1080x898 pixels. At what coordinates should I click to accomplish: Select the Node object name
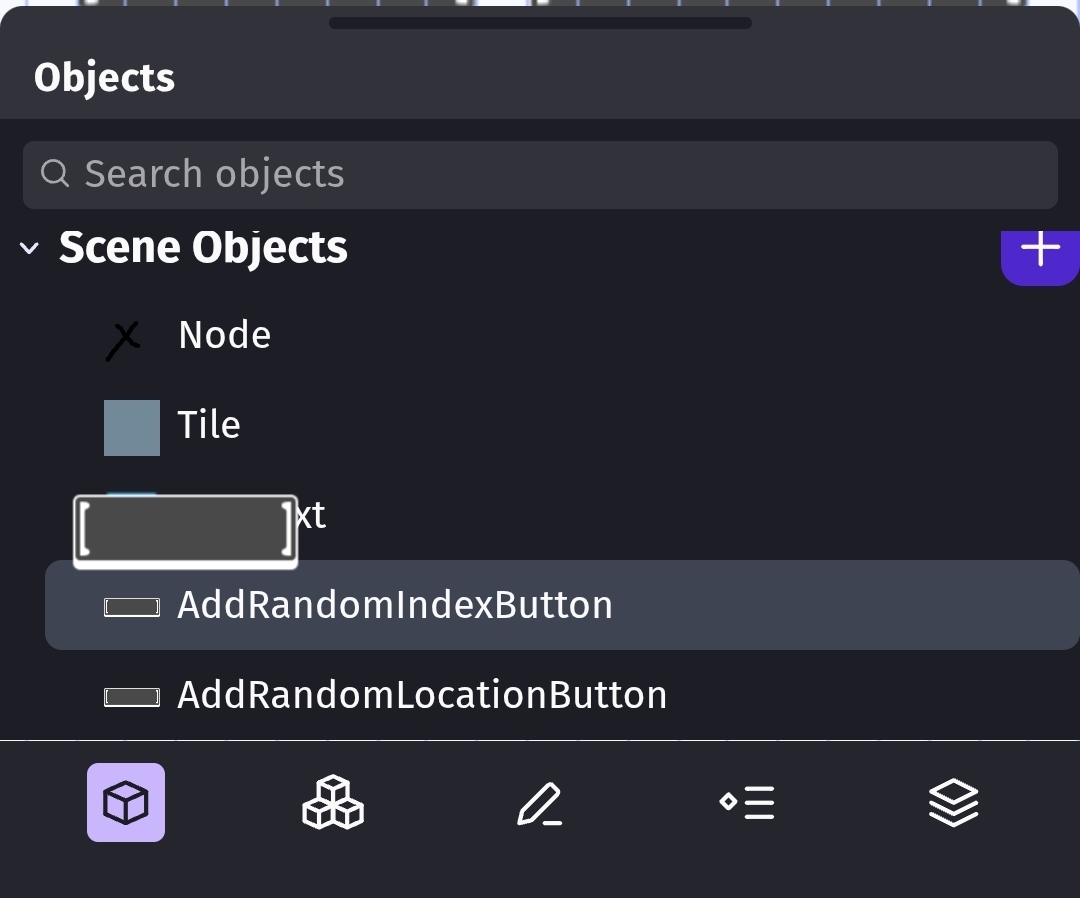(x=224, y=335)
